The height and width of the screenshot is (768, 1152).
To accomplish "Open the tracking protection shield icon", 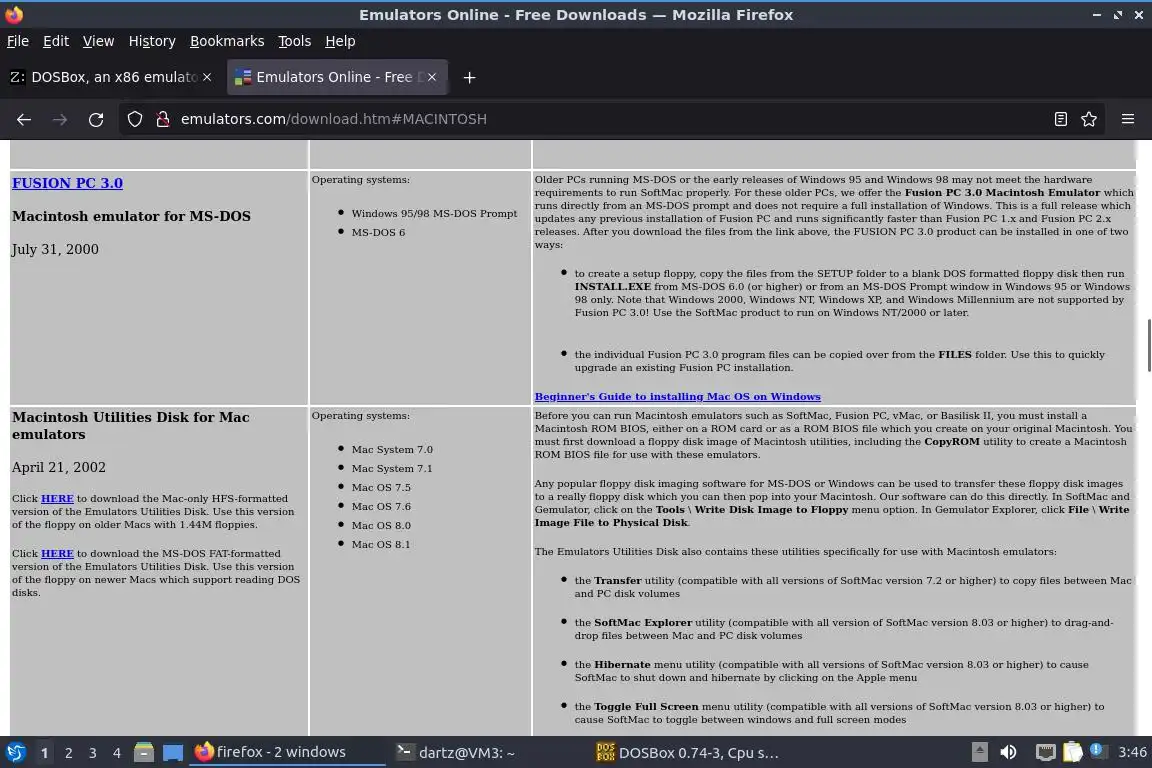I will [x=134, y=119].
